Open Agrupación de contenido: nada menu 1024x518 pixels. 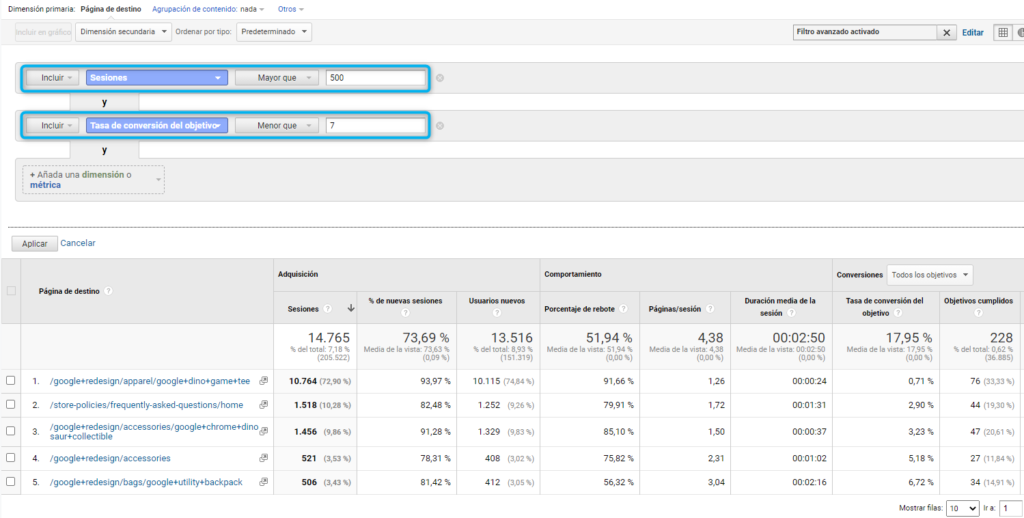pos(208,9)
